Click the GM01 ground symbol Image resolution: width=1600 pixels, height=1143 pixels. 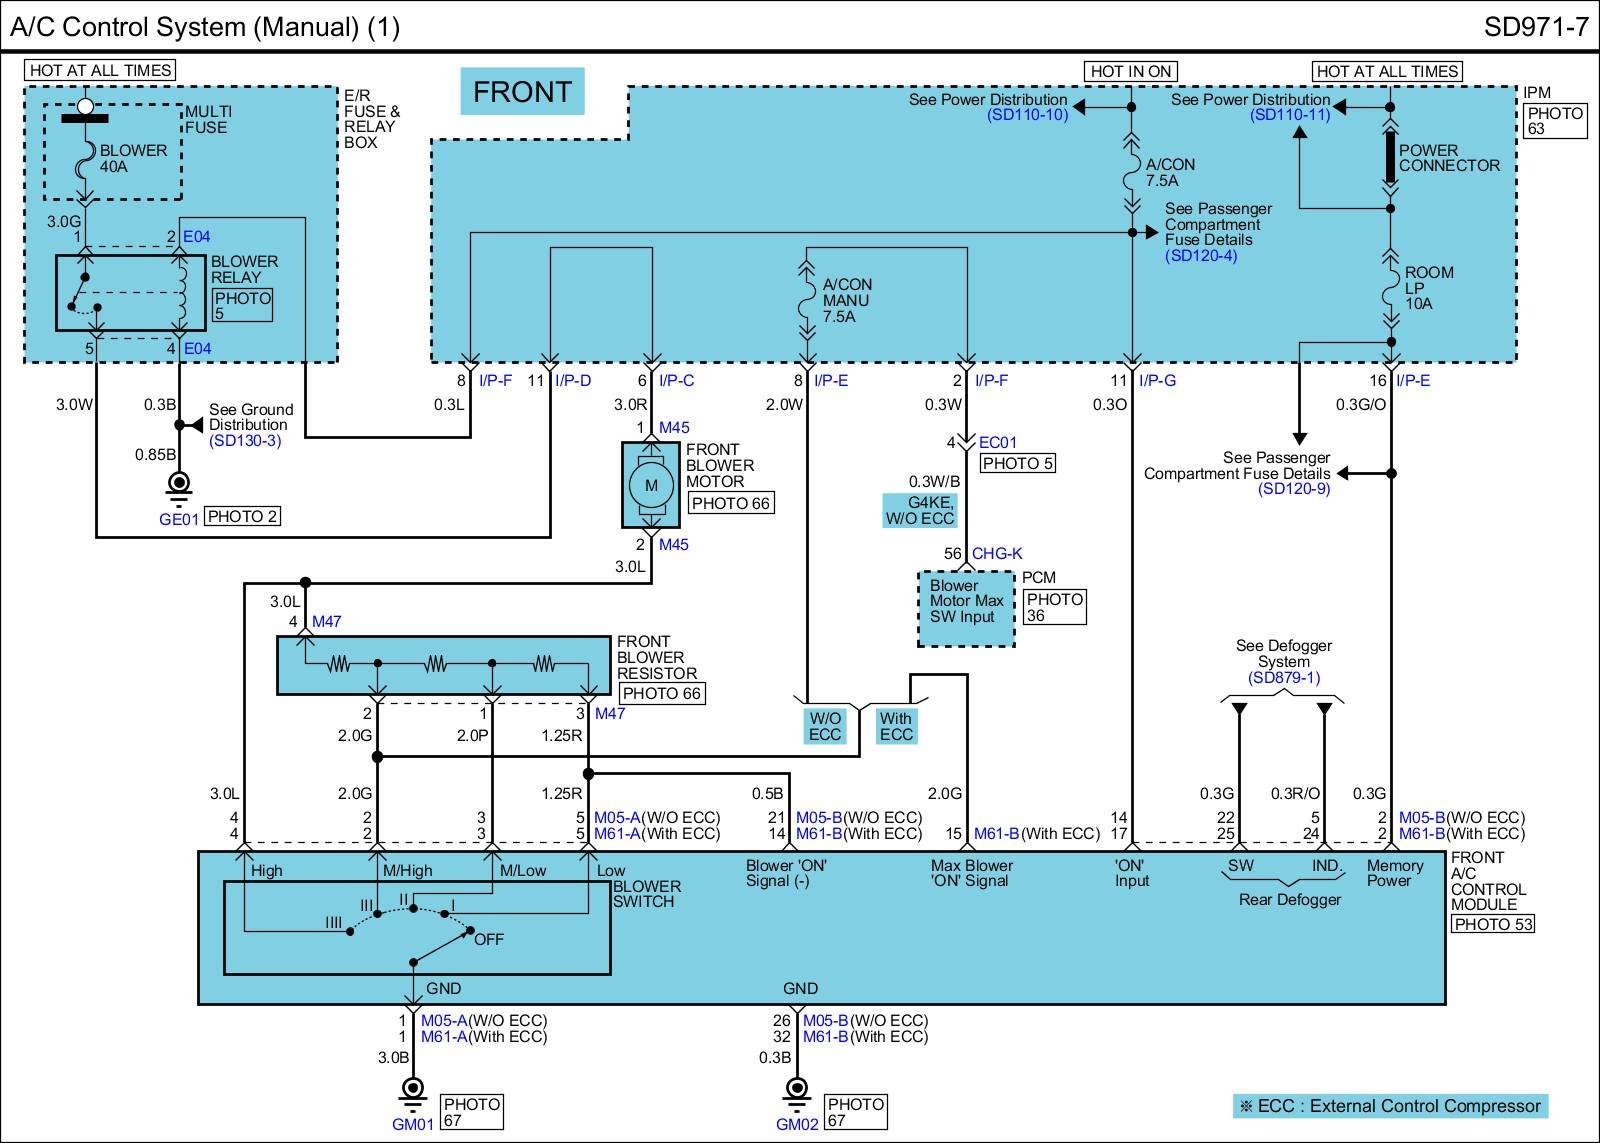[x=412, y=1089]
